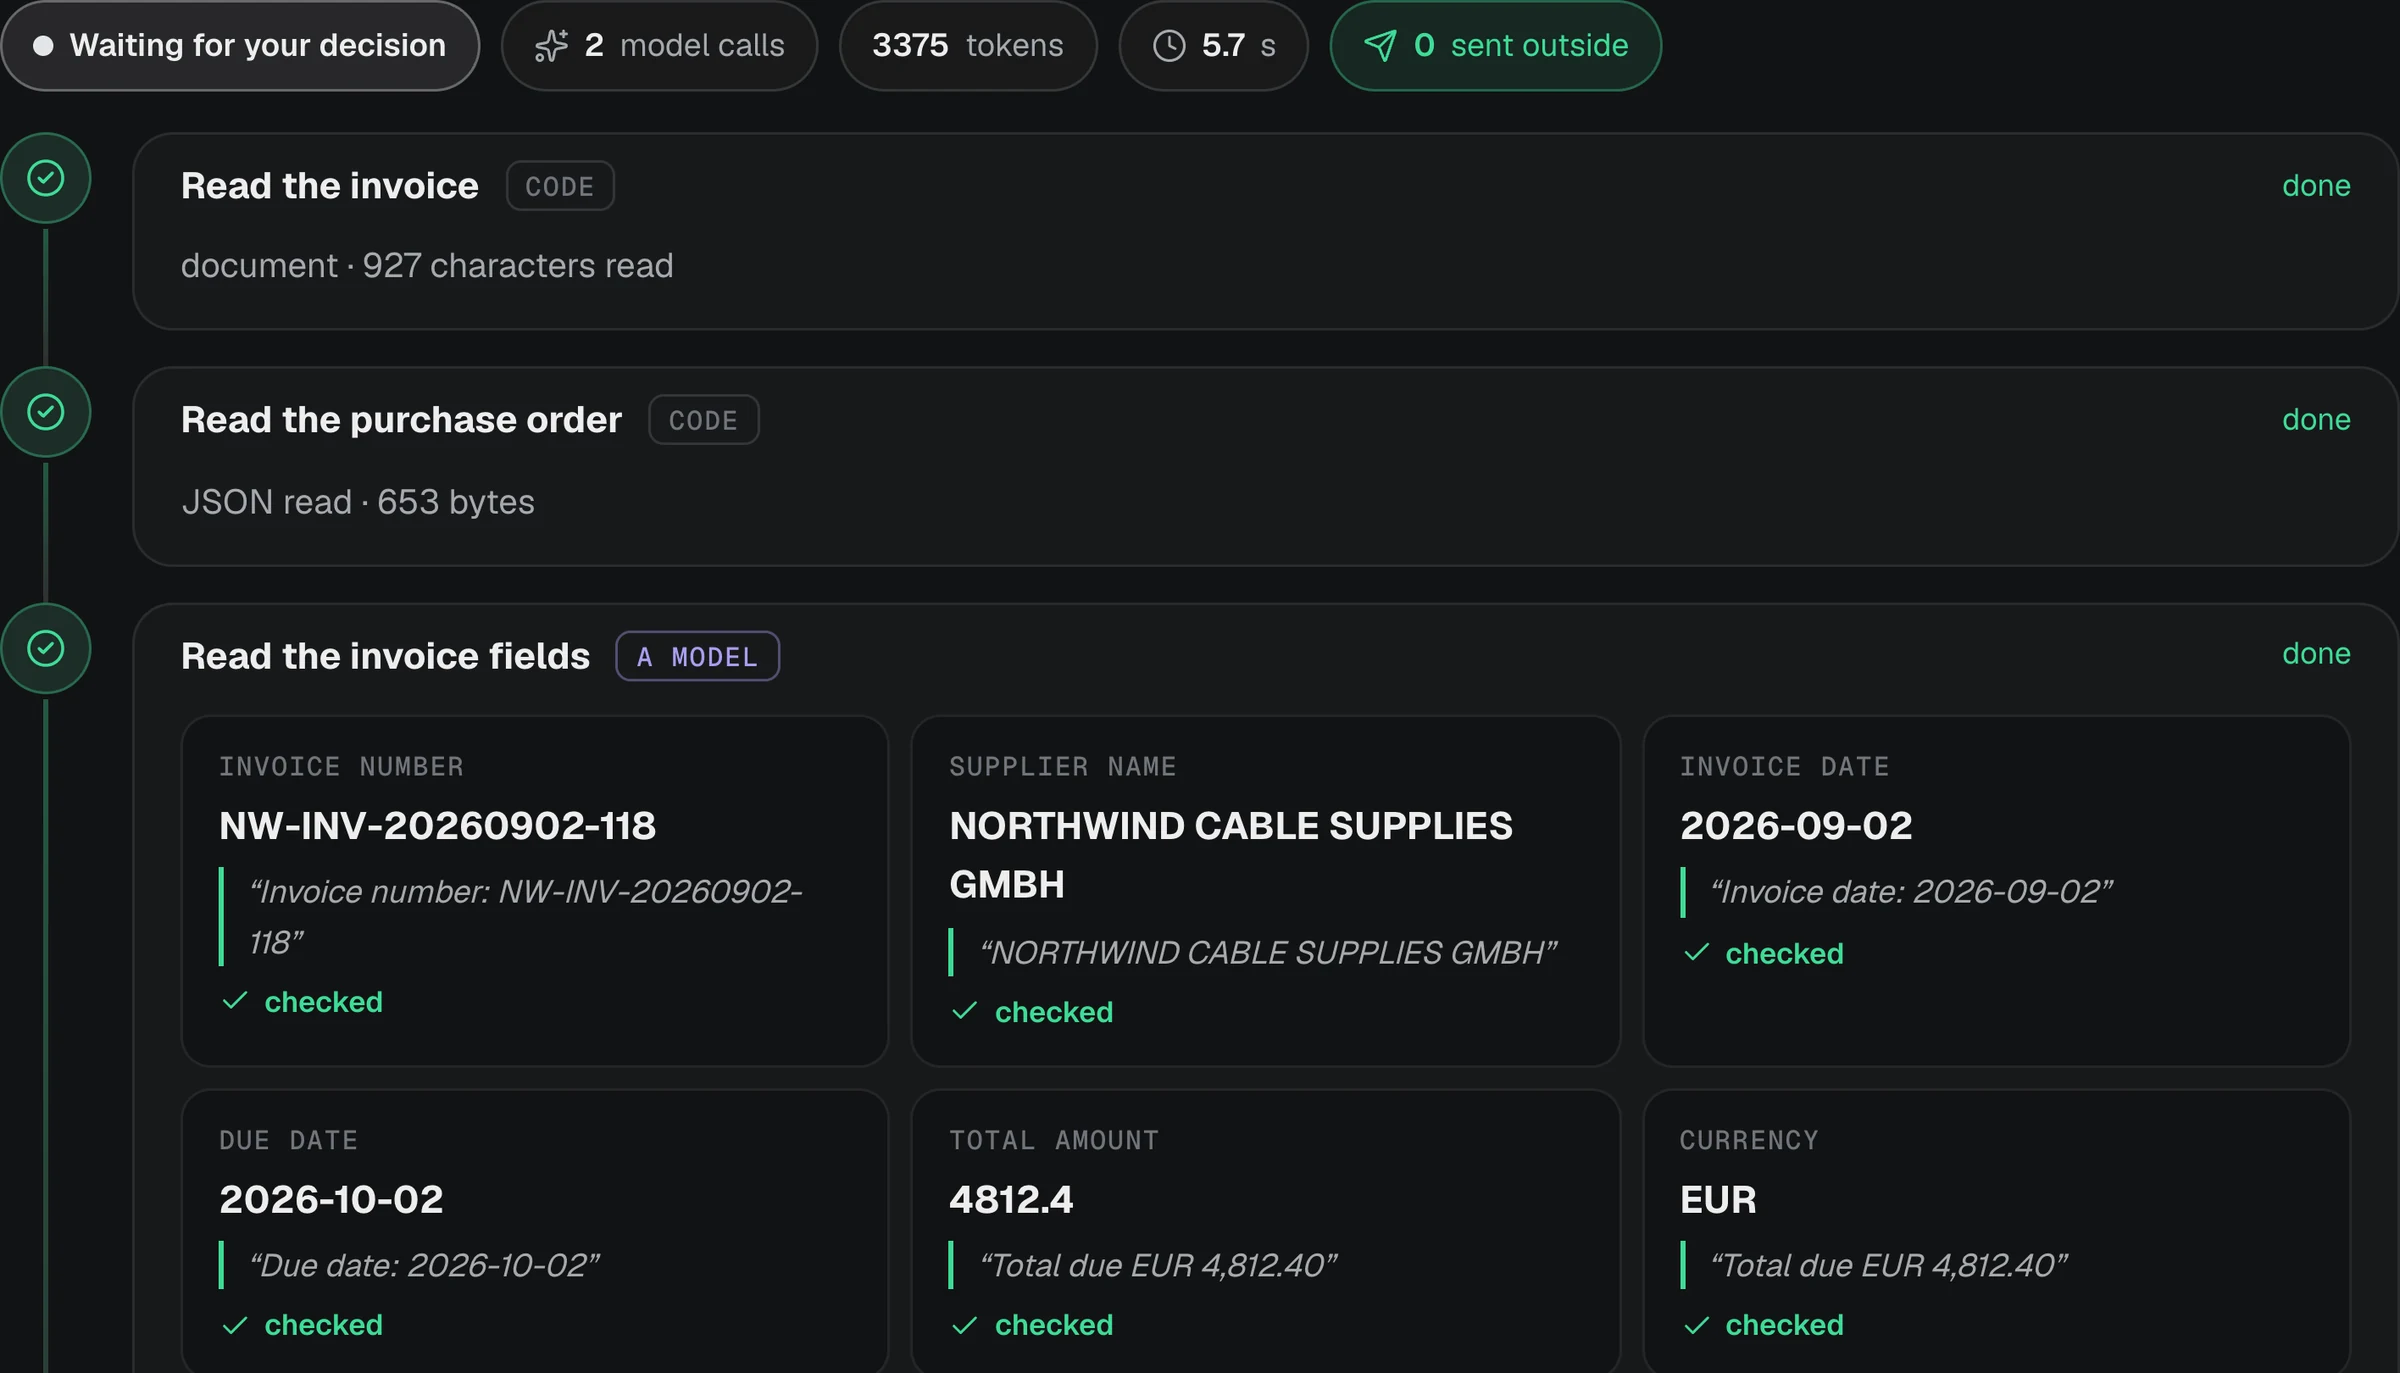Viewport: 2400px width, 1373px height.
Task: Click the A MODEL tag on invoice fields
Action: pyautogui.click(x=697, y=657)
